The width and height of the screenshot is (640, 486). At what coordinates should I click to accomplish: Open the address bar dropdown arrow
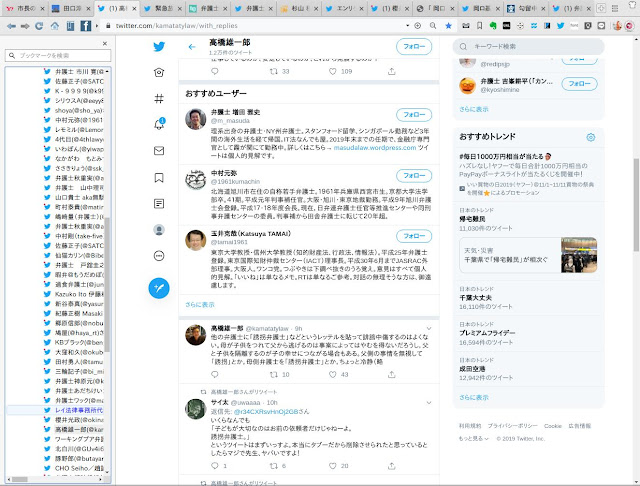pyautogui.click(x=407, y=26)
